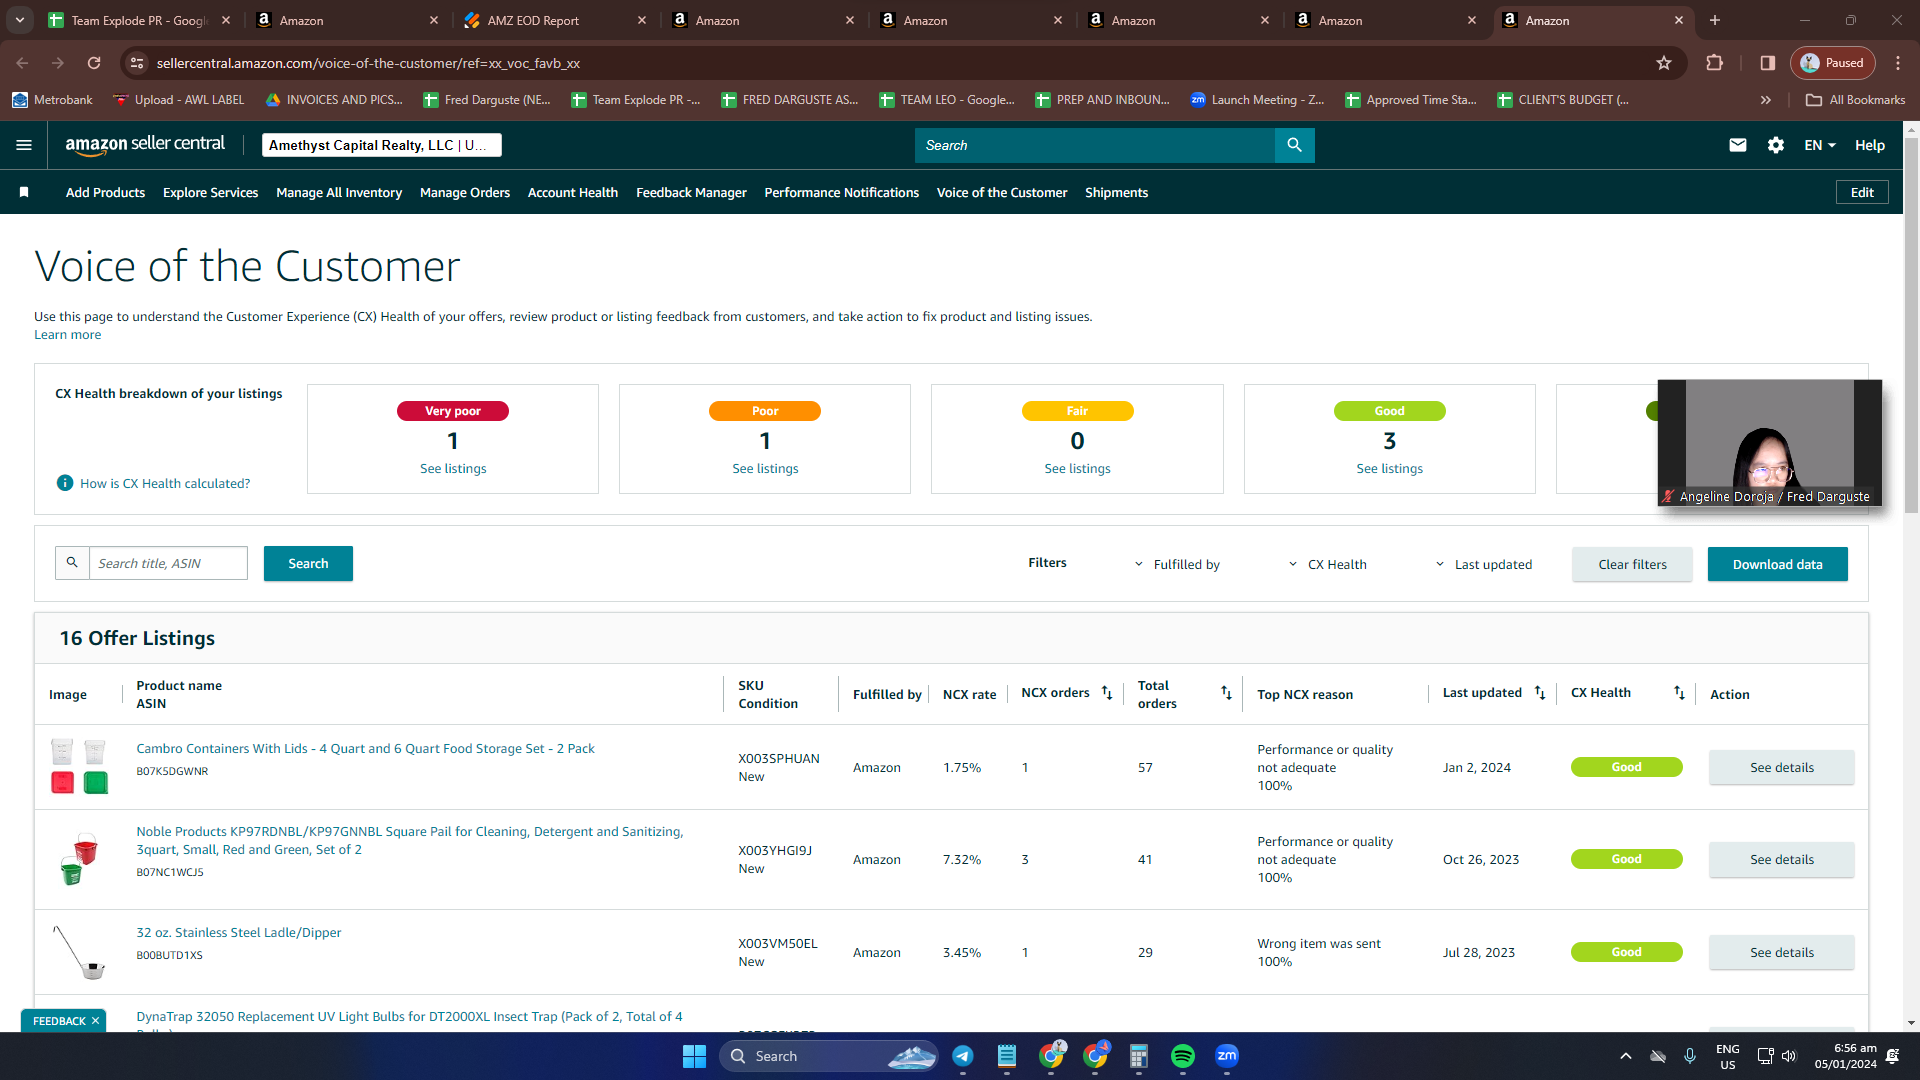
Task: Open the 32 oz. Stainless Steel Ladle/Dipper link
Action: [x=238, y=932]
